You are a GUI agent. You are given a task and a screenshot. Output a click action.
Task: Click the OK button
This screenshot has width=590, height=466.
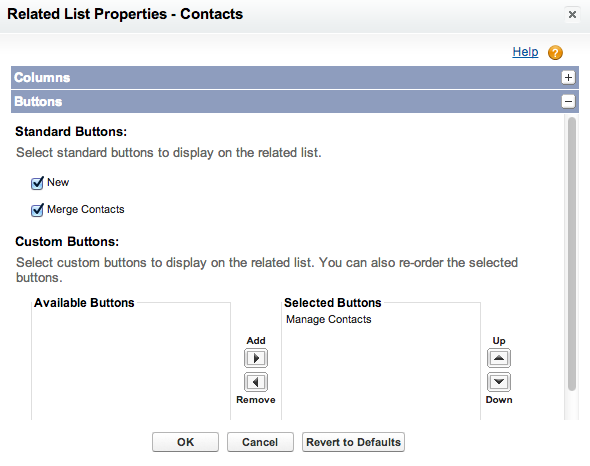click(185, 442)
